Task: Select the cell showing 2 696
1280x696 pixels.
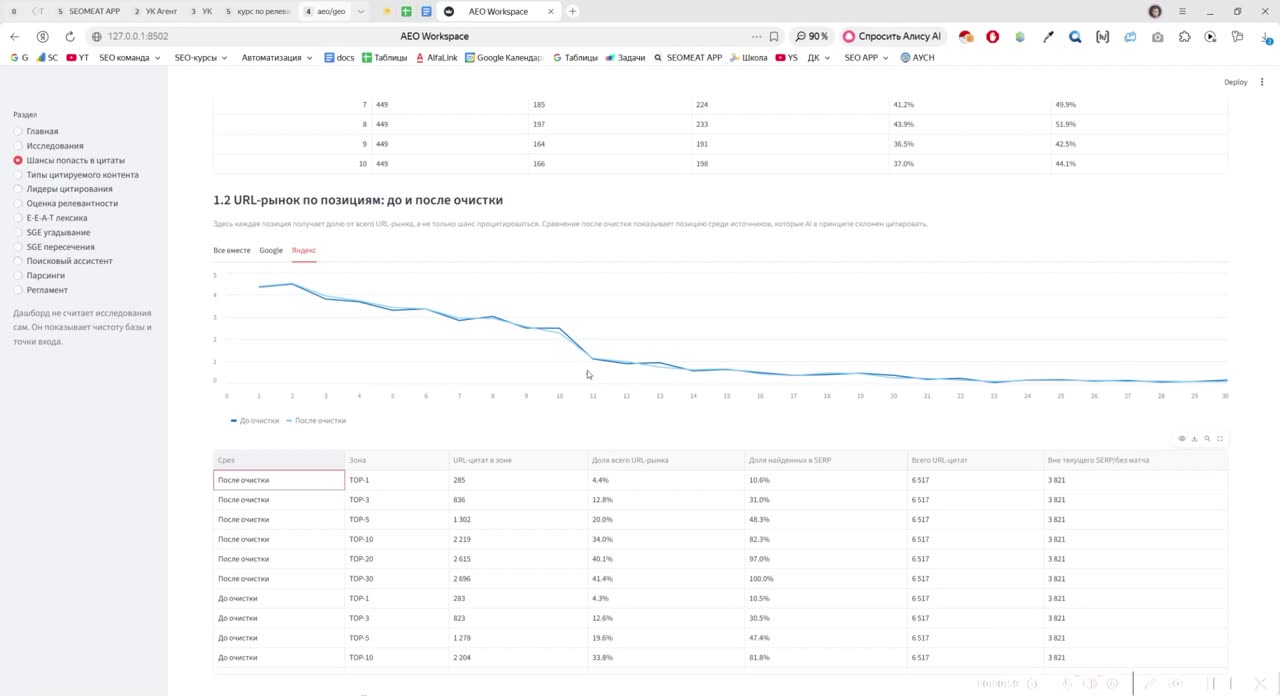Action: (518, 579)
